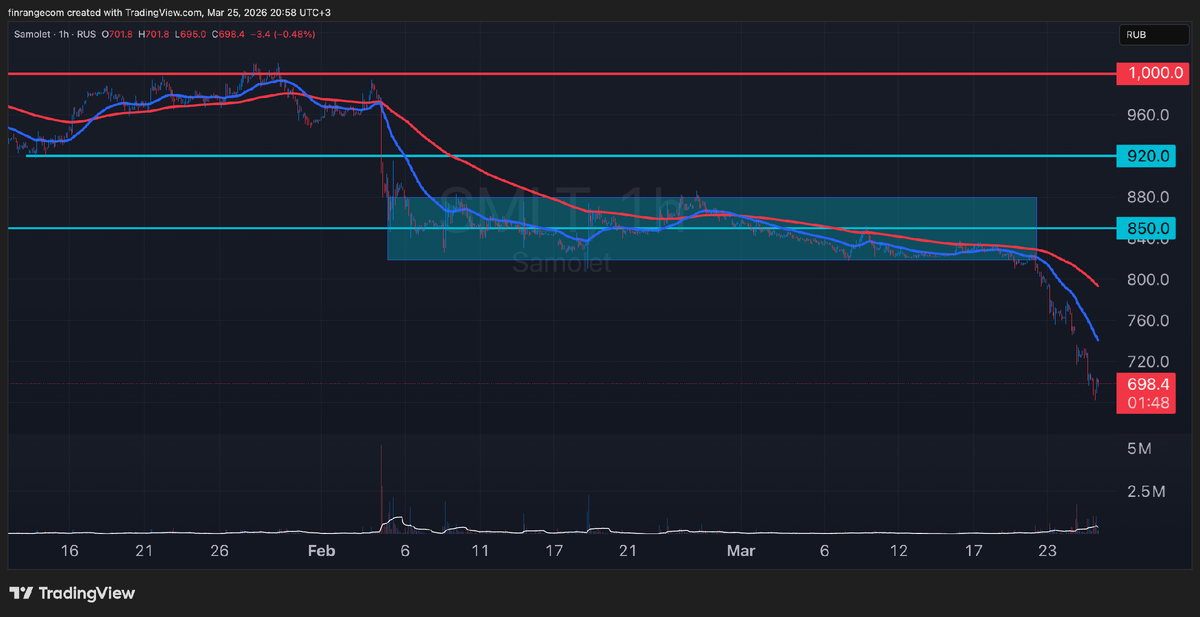This screenshot has height=617, width=1200.
Task: Click the 01:48 bar countdown label
Action: (1146, 403)
